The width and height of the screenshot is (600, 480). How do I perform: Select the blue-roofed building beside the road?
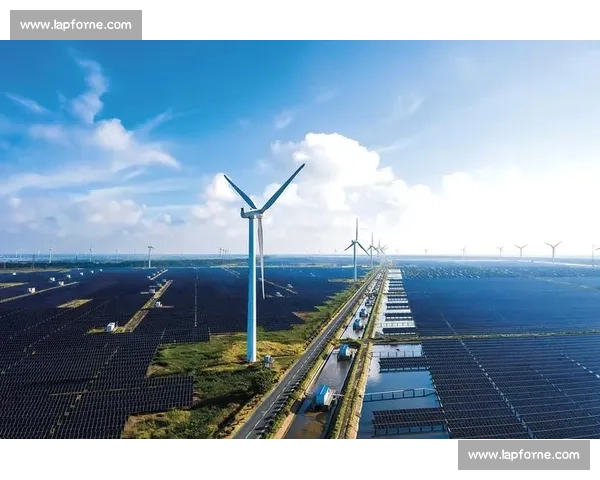pos(324,396)
